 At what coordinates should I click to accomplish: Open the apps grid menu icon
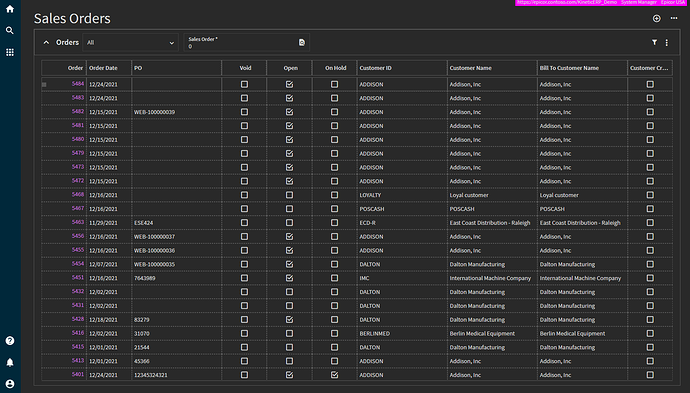click(x=10, y=52)
